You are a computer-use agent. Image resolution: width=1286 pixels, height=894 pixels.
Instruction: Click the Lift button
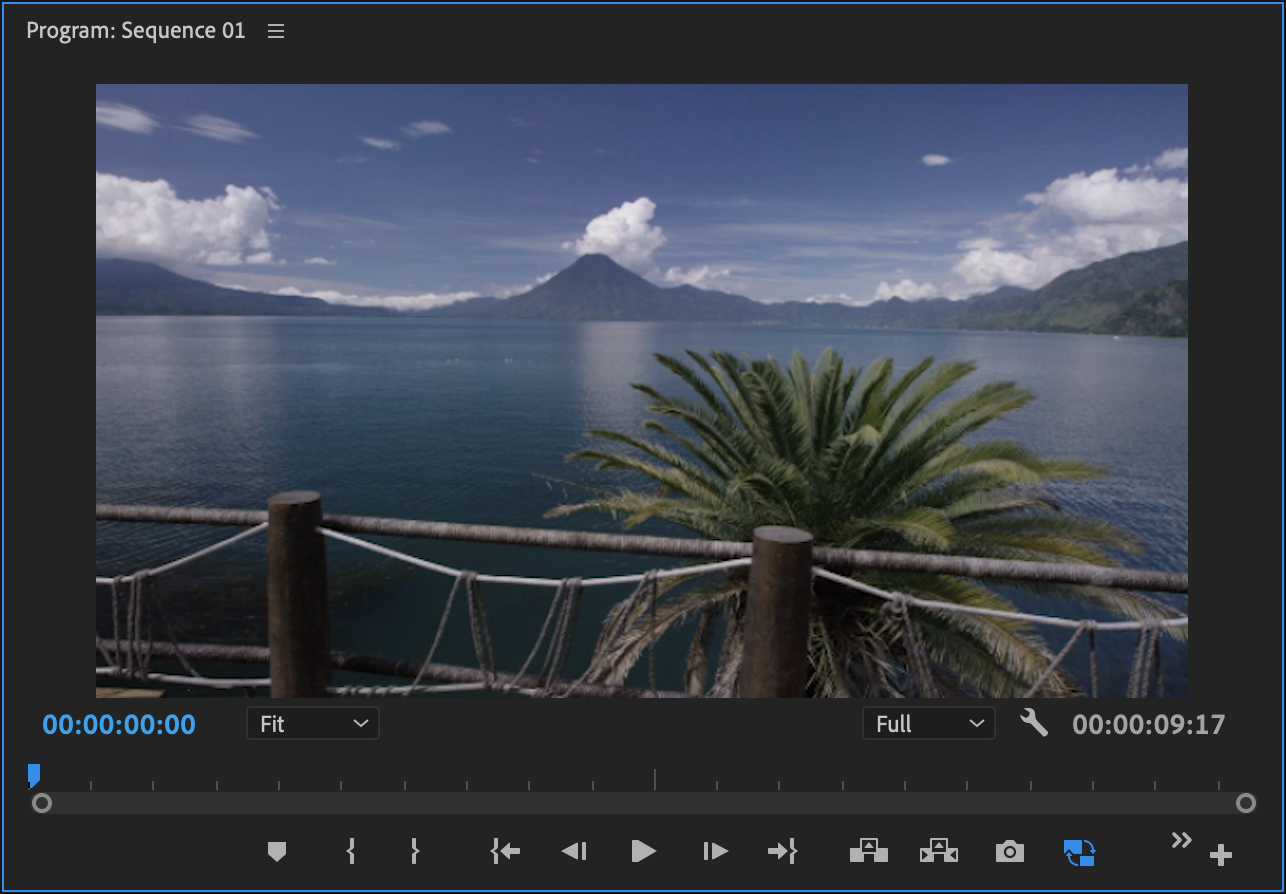pos(869,851)
